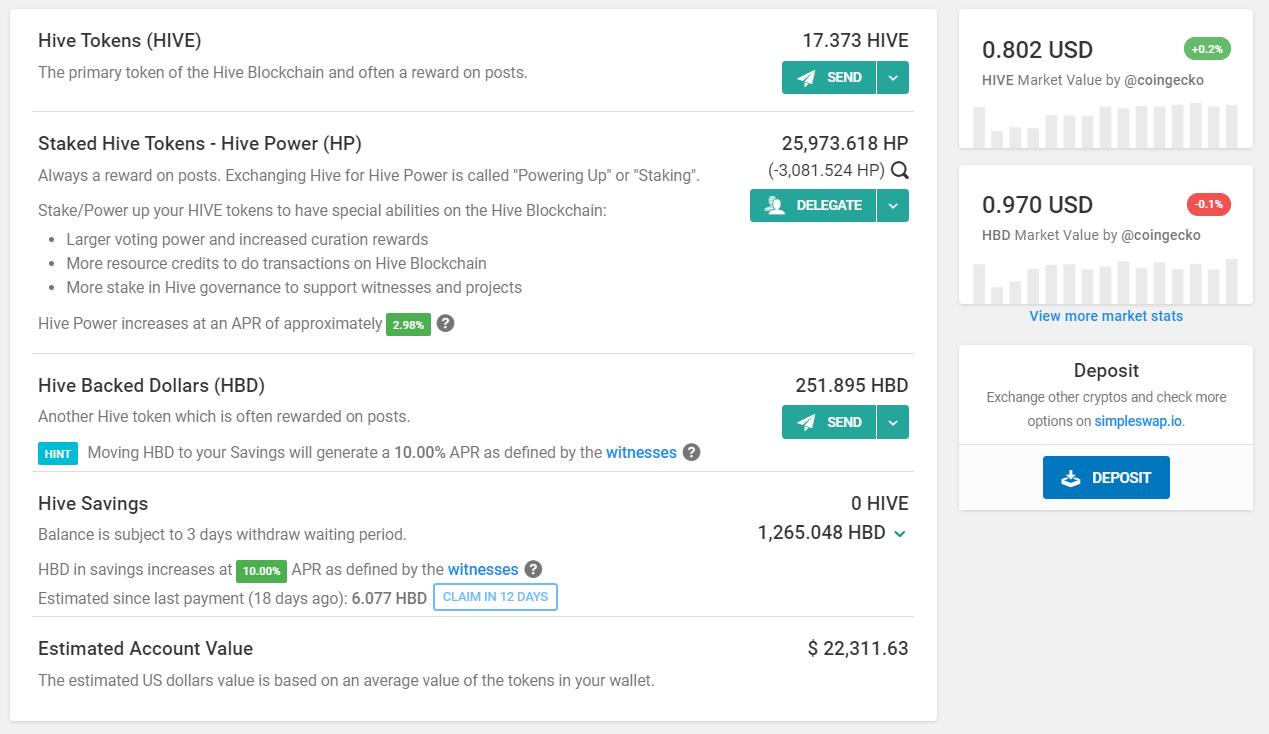The width and height of the screenshot is (1269, 734).
Task: Click the DELEGATE button for Hive Power
Action: point(813,205)
